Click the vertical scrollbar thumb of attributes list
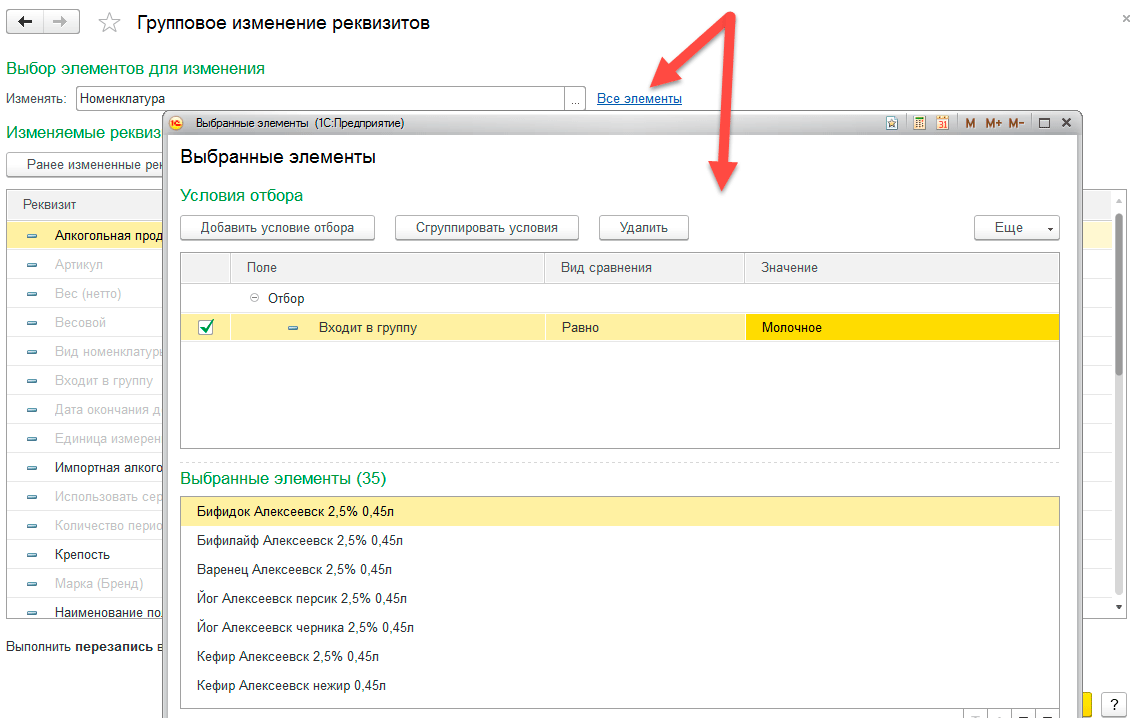This screenshot has height=718, width=1135. pos(1119,293)
